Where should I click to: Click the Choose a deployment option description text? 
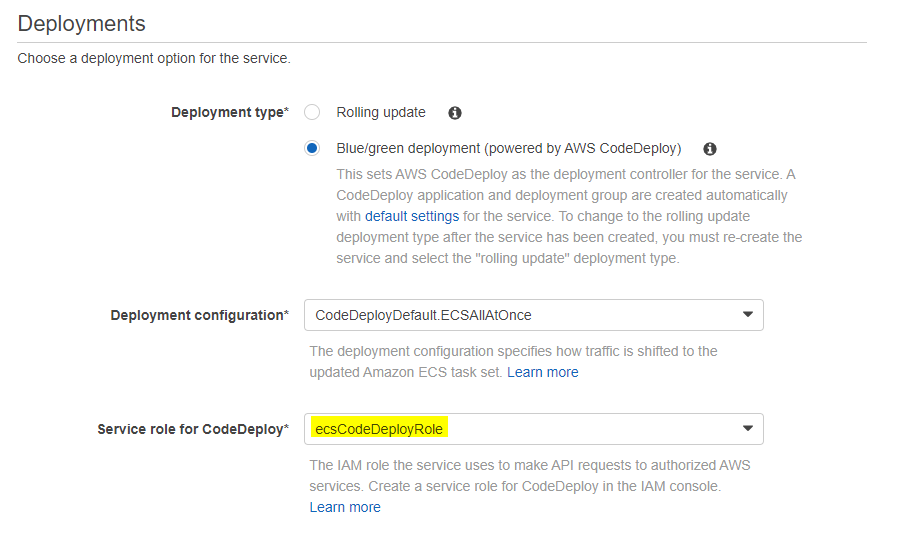pos(154,59)
